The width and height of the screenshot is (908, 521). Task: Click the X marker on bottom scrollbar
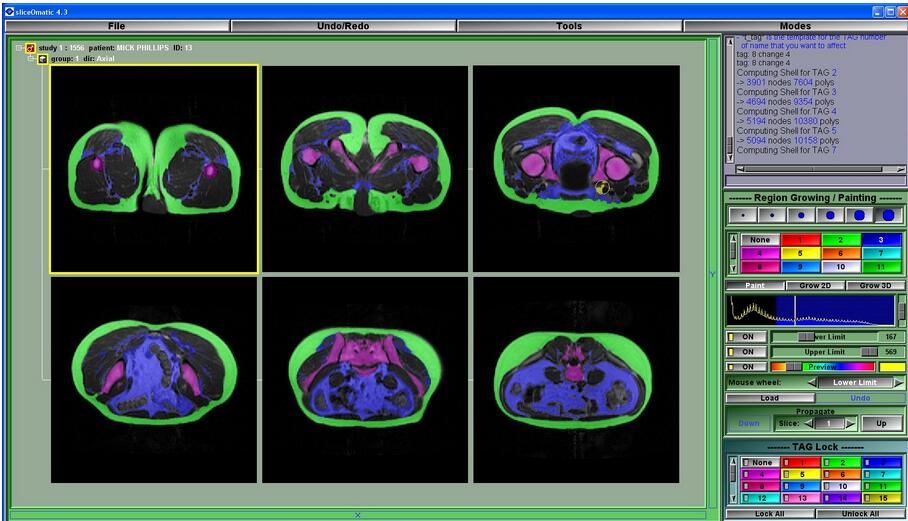[x=357, y=515]
